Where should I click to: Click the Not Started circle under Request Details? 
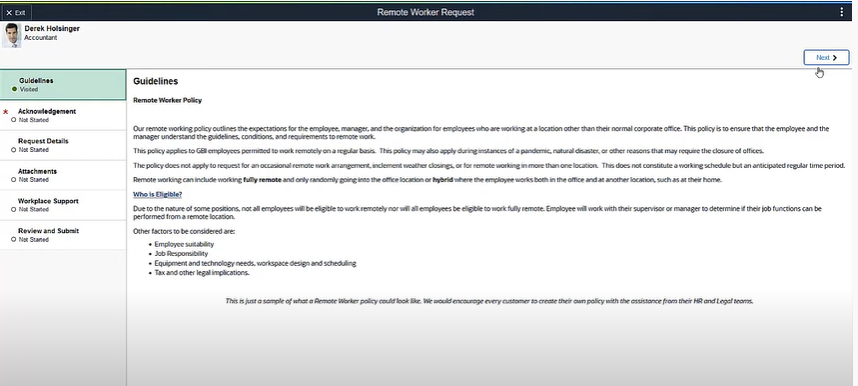point(14,149)
